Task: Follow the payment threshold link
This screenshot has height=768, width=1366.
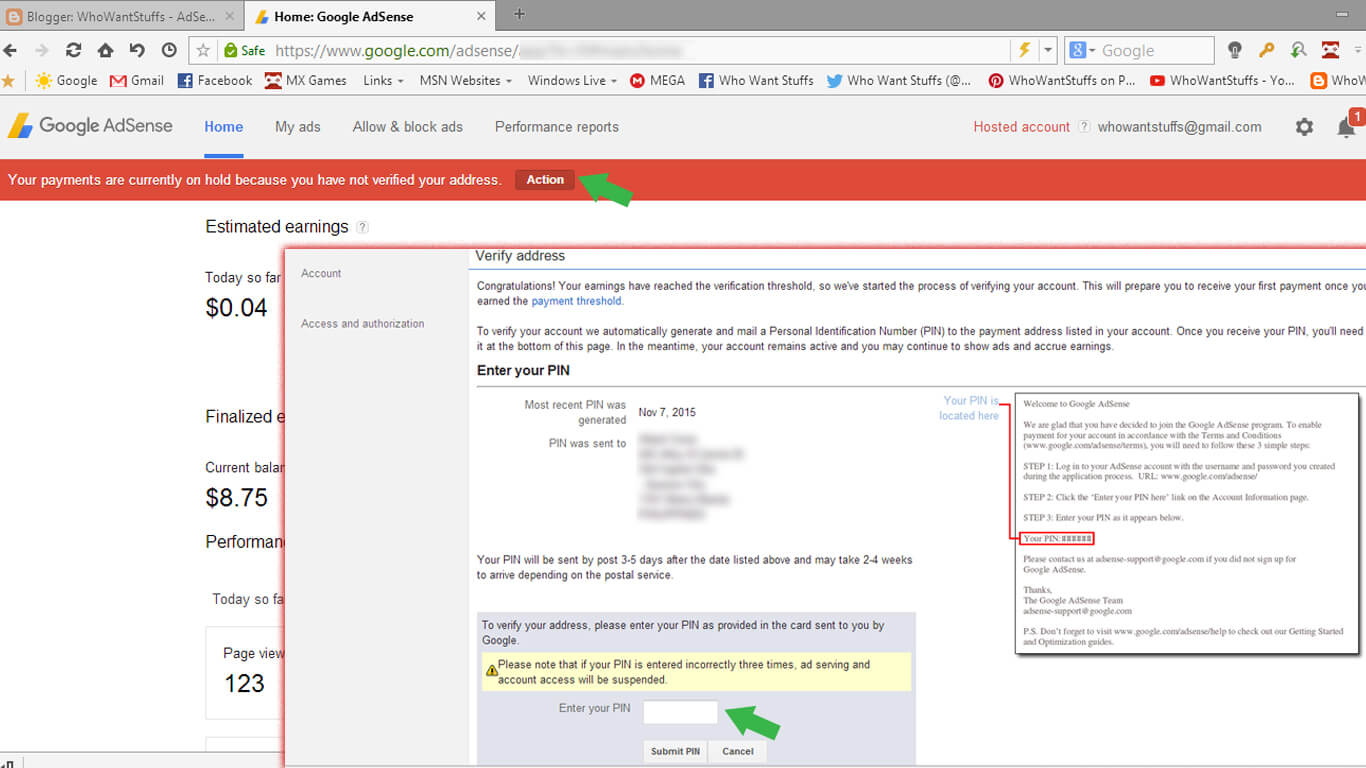Action: [576, 301]
